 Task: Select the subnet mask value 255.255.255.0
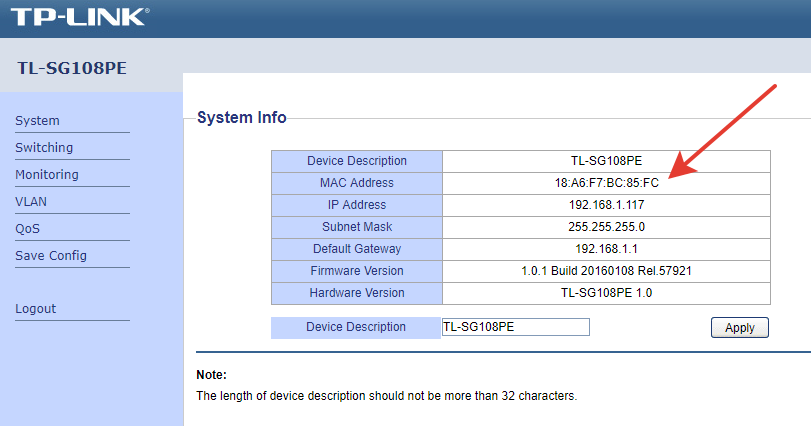606,227
